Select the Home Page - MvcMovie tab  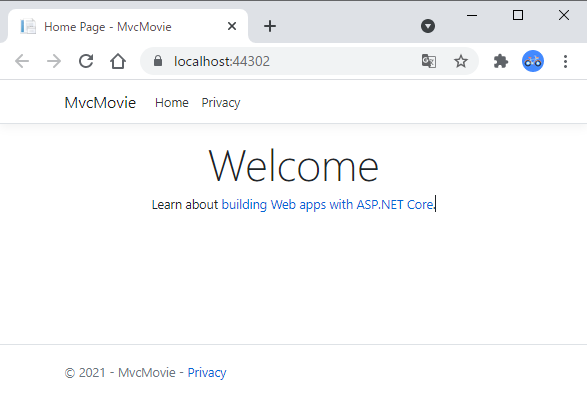pyautogui.click(x=127, y=26)
